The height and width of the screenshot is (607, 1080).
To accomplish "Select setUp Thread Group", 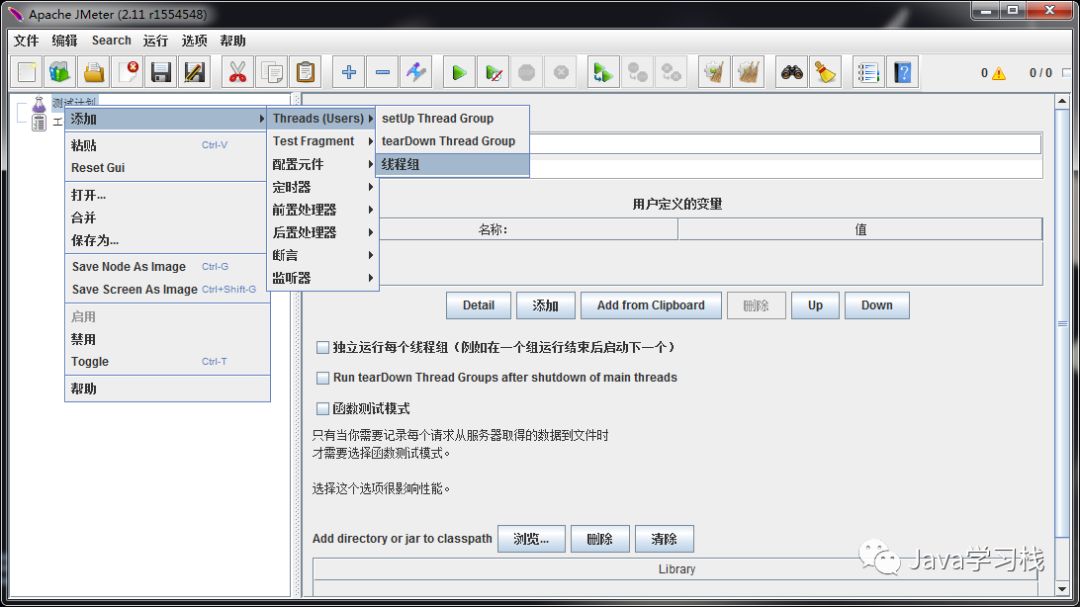I will point(453,119).
